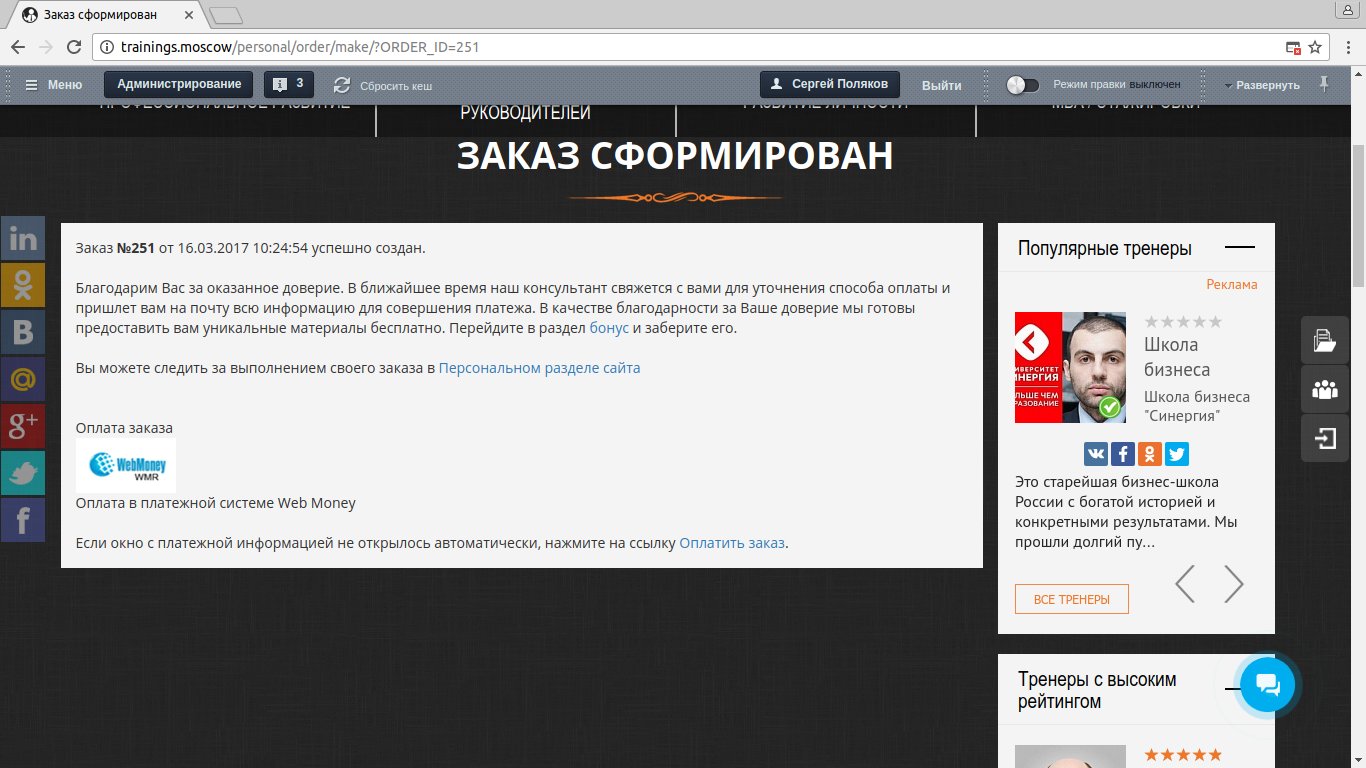Open Chrome three-dot menu
This screenshot has height=768, width=1366.
pyautogui.click(x=1347, y=47)
